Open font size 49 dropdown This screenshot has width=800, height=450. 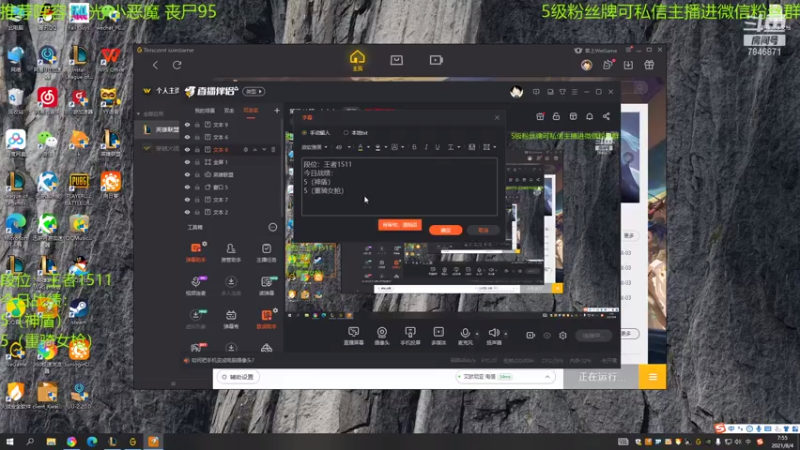click(x=343, y=147)
